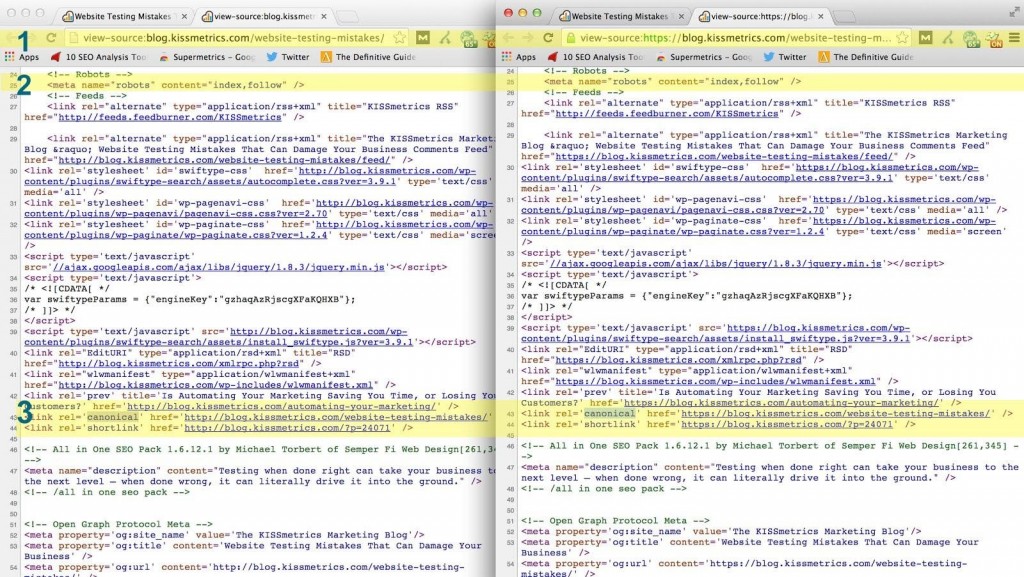The image size is (1024, 577).
Task: Open a new tab in the right window
Action: tap(844, 16)
